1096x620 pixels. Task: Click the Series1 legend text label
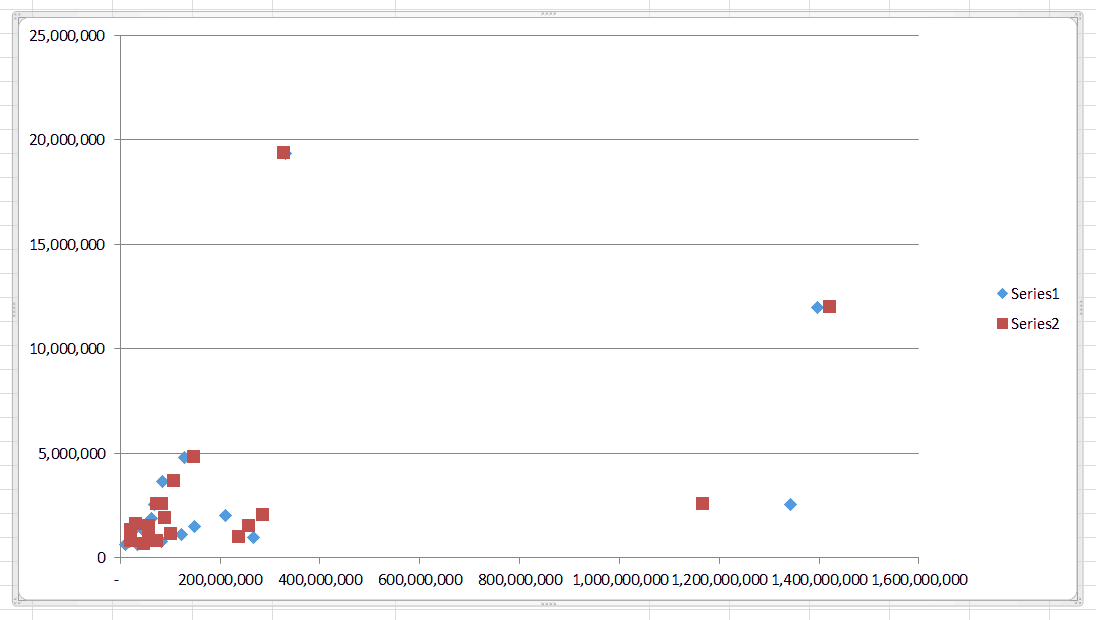point(1033,293)
